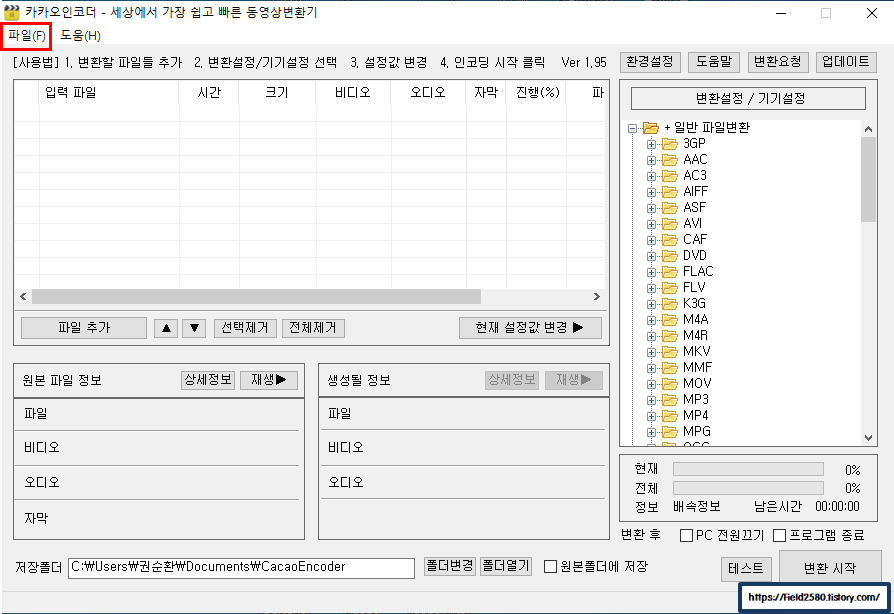Click the 전체 progress bar

coord(748,488)
